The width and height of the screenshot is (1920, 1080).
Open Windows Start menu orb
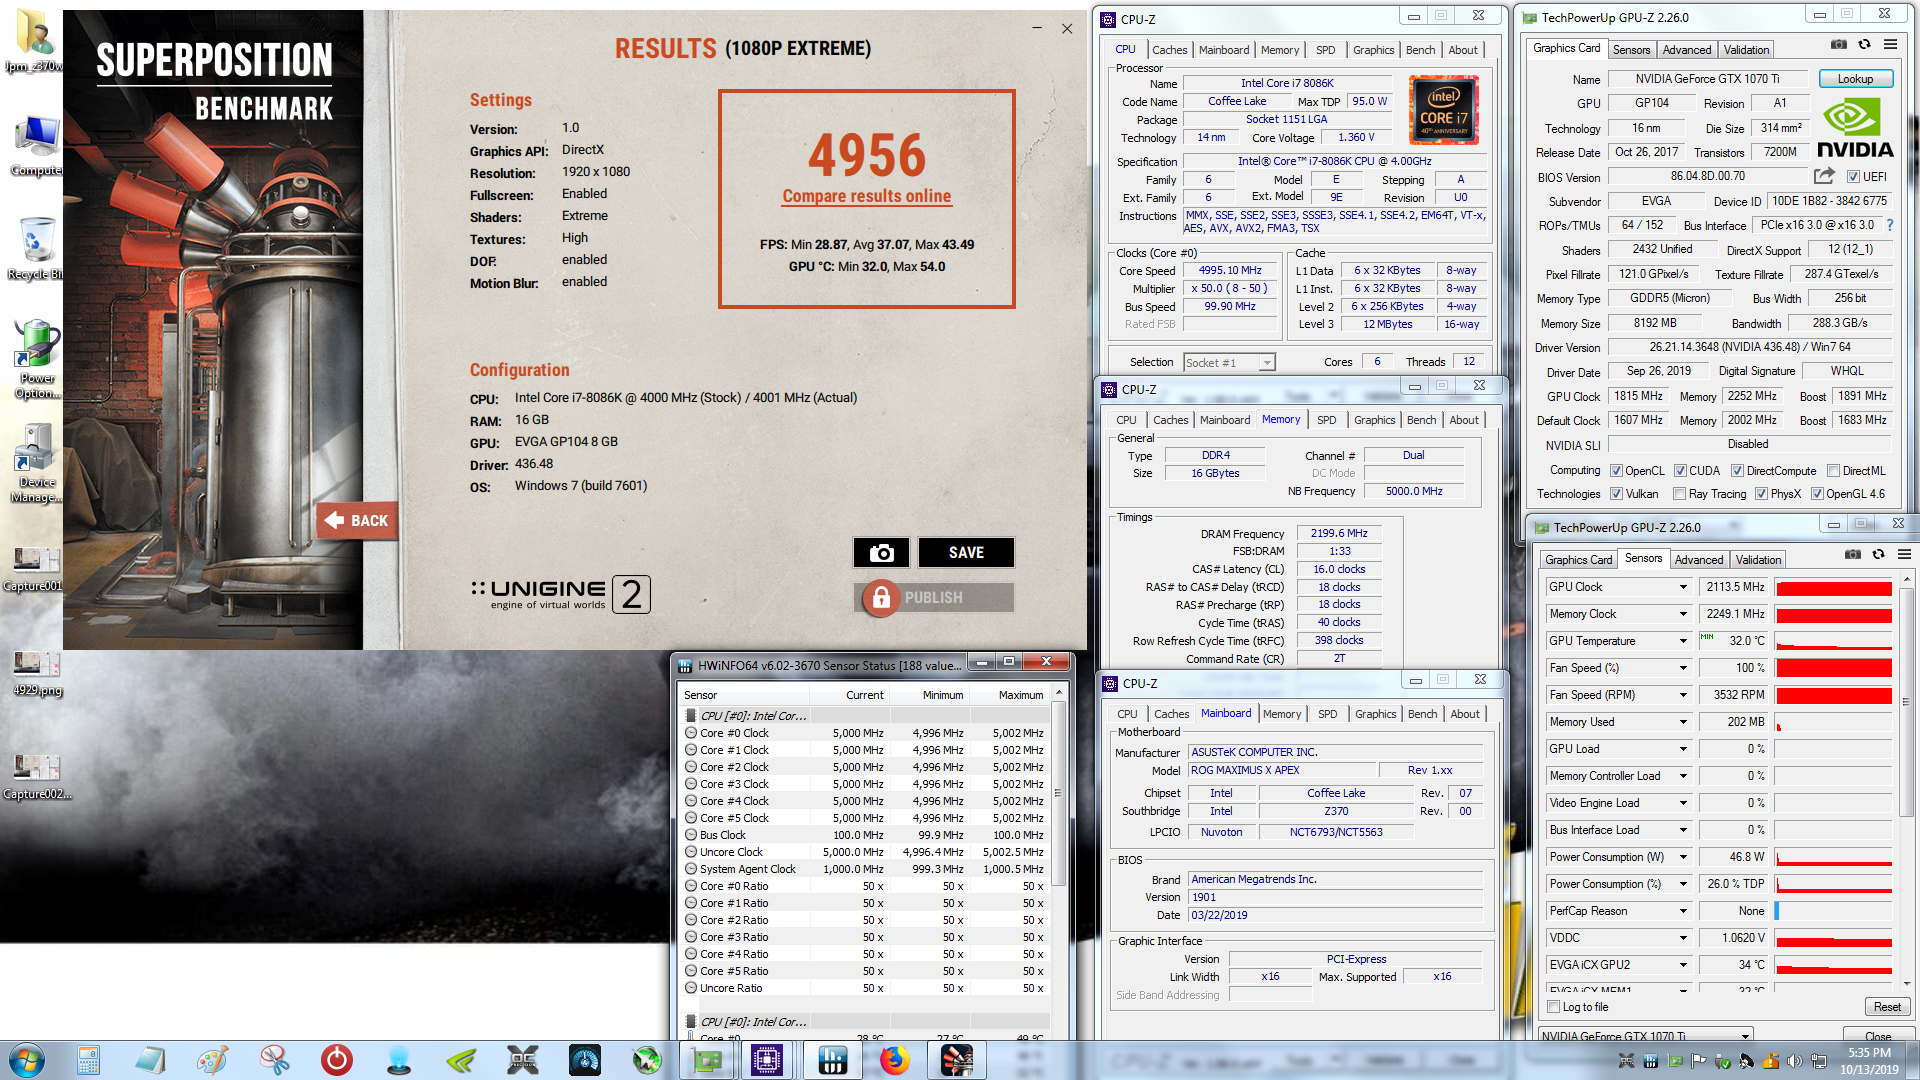(27, 1060)
